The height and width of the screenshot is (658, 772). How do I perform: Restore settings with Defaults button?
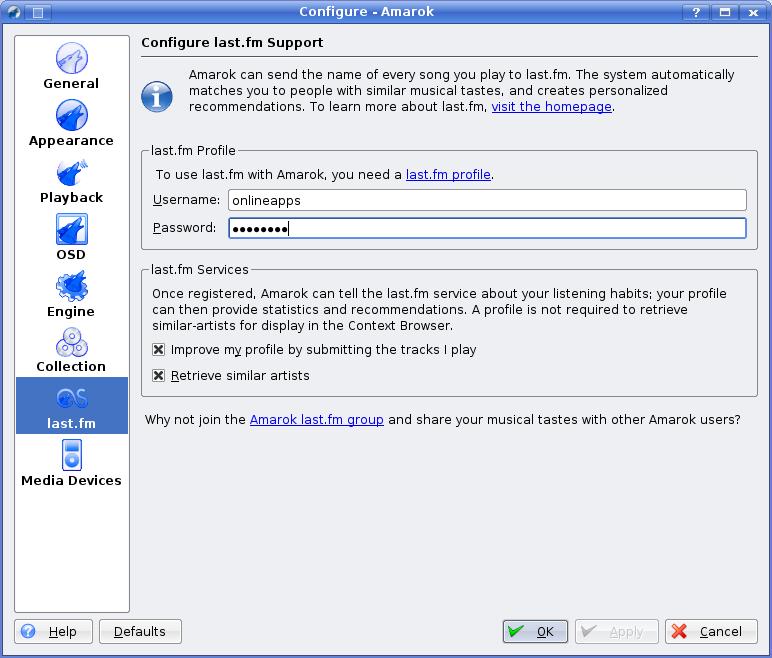click(140, 631)
